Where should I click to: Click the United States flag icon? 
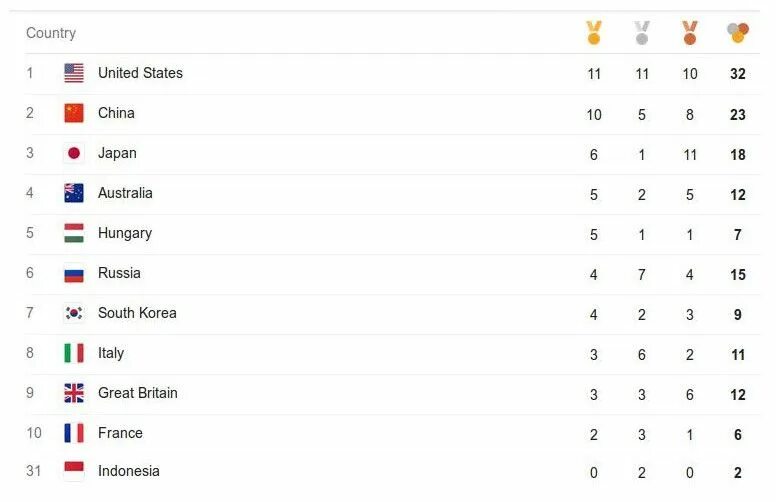(x=74, y=73)
